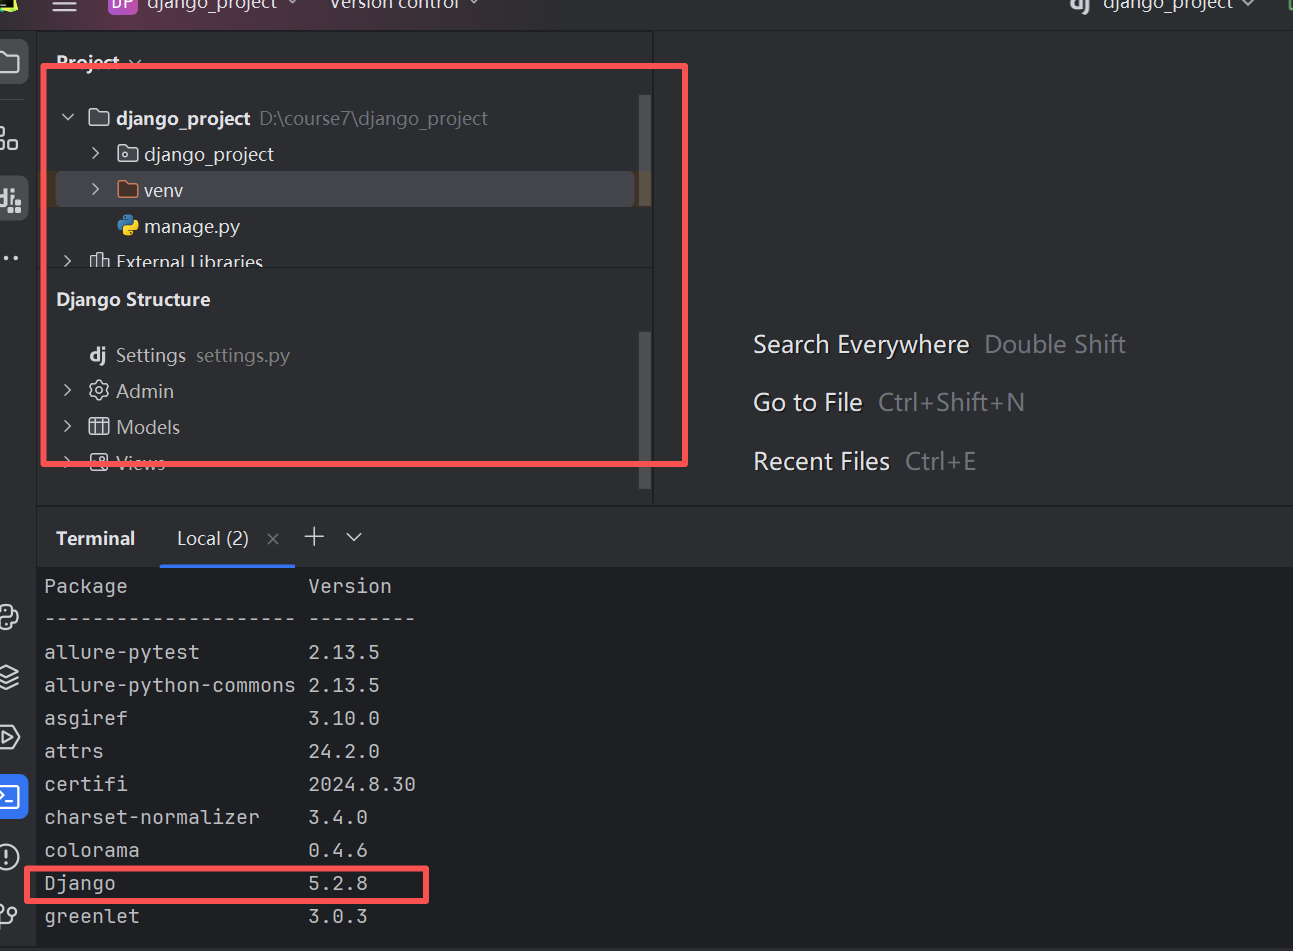The width and height of the screenshot is (1293, 951).
Task: Click allure-python-commons in terminal output
Action: [170, 685]
